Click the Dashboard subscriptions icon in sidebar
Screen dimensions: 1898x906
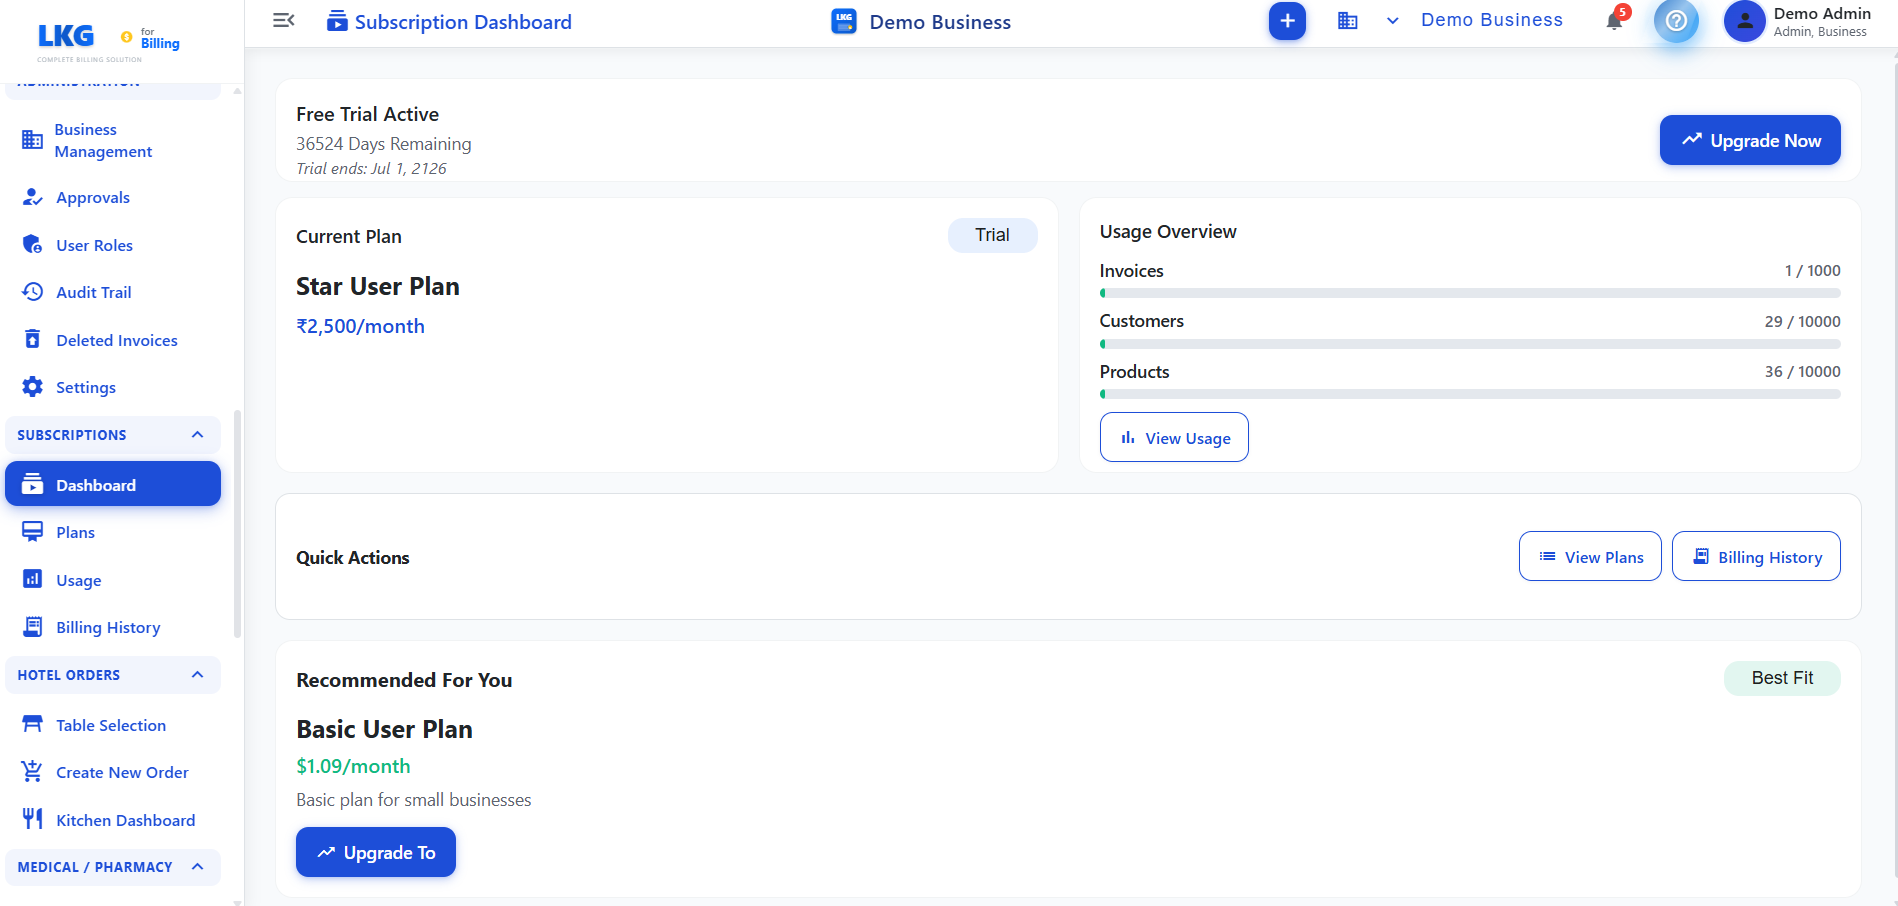coord(33,485)
